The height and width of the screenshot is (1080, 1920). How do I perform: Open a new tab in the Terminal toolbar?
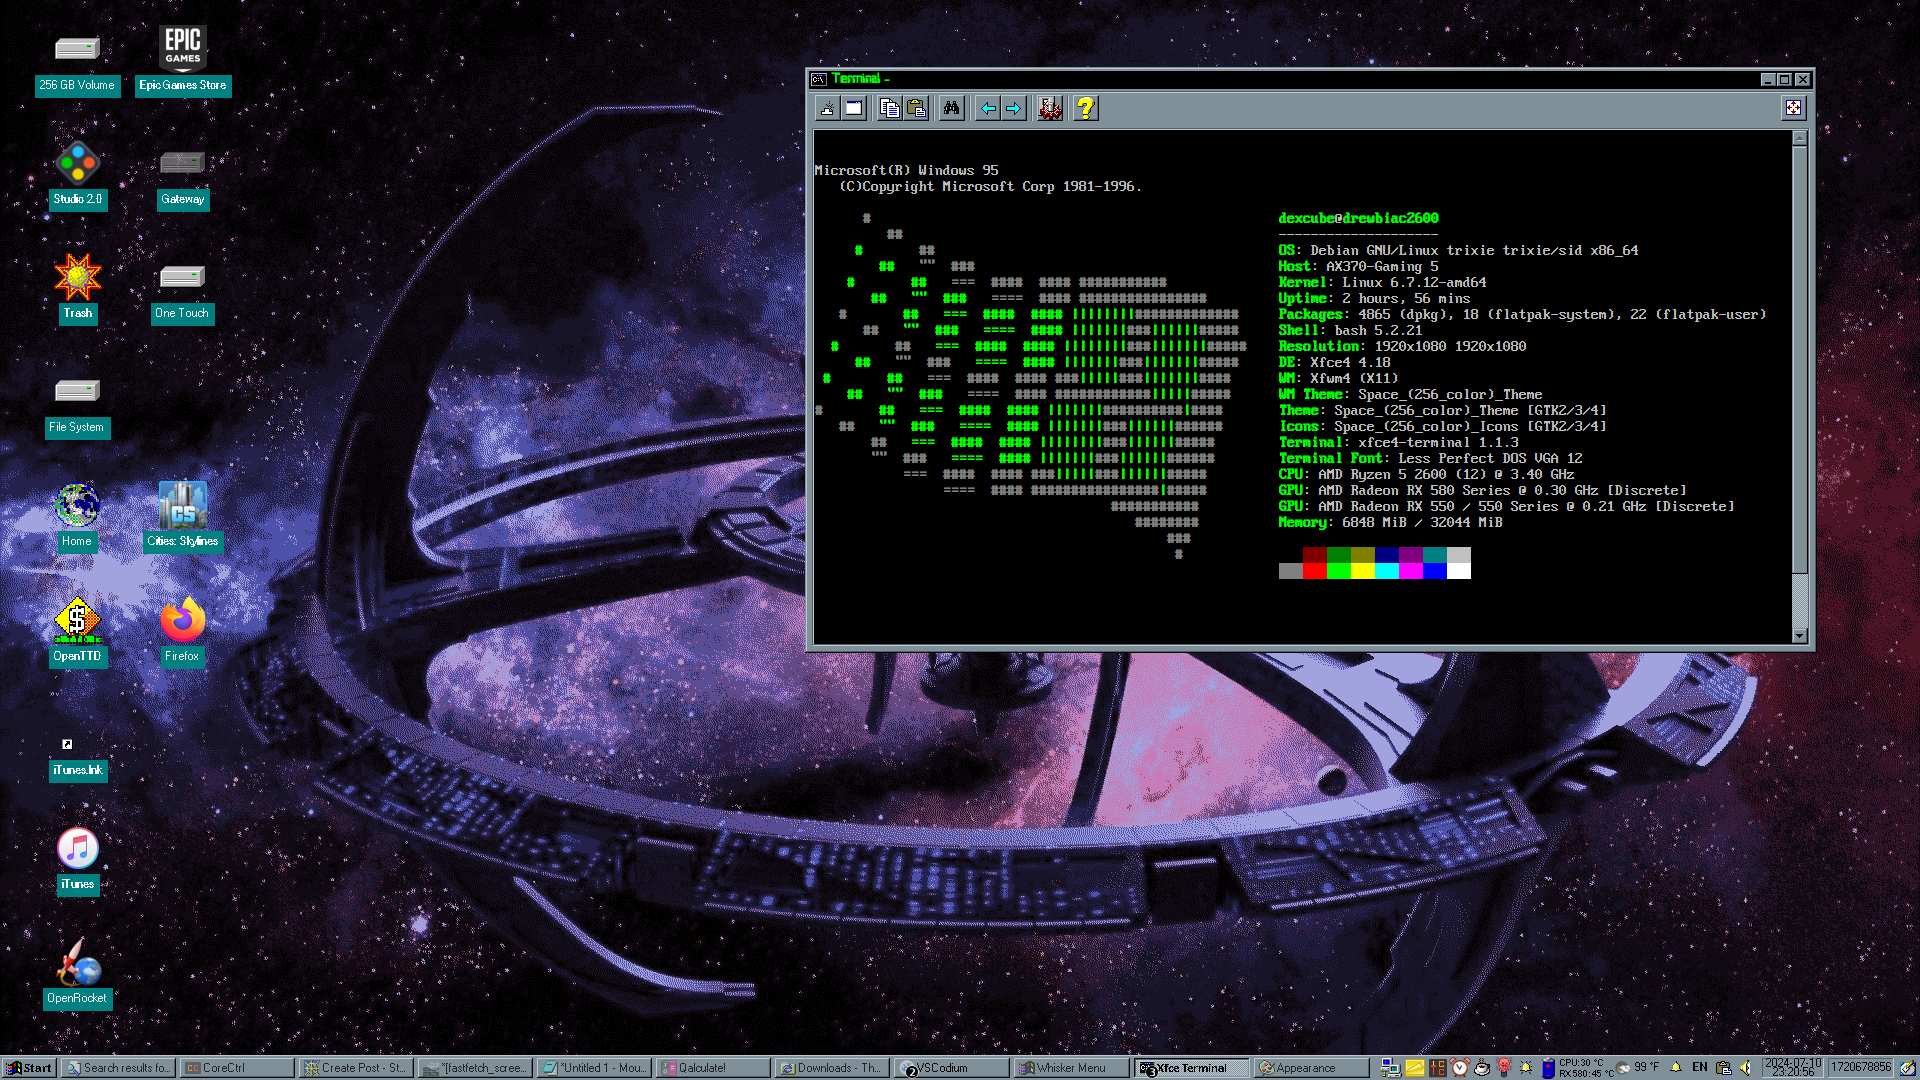coord(827,108)
